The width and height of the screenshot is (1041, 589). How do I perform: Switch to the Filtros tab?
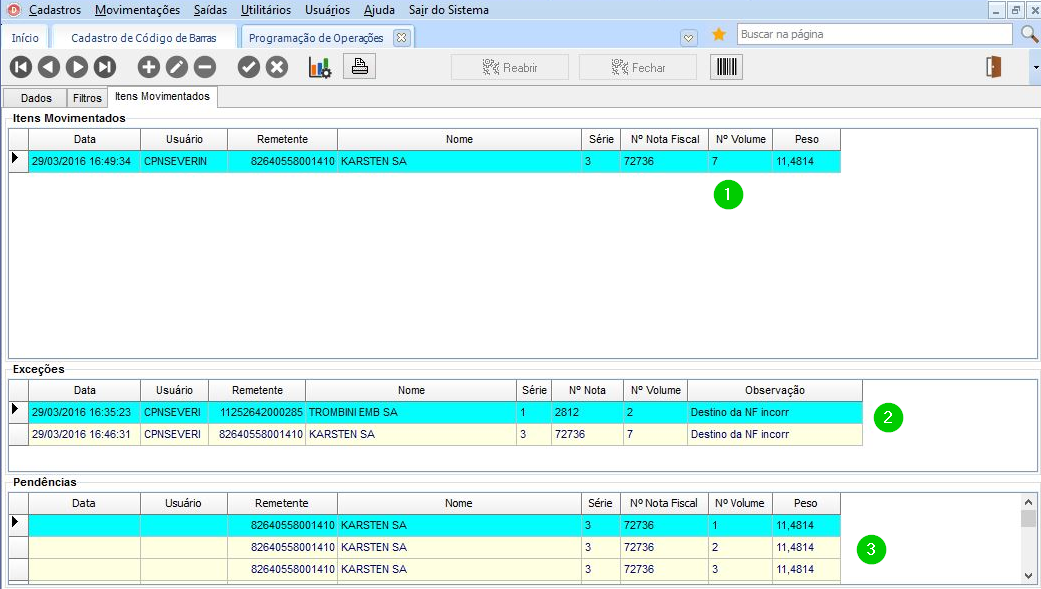(87, 98)
